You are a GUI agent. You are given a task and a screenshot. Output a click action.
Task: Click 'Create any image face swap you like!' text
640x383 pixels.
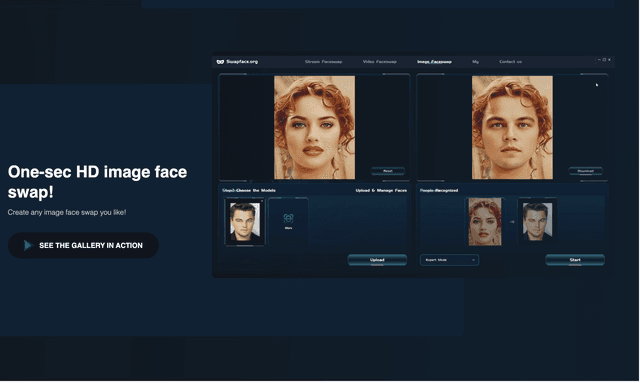coord(67,212)
